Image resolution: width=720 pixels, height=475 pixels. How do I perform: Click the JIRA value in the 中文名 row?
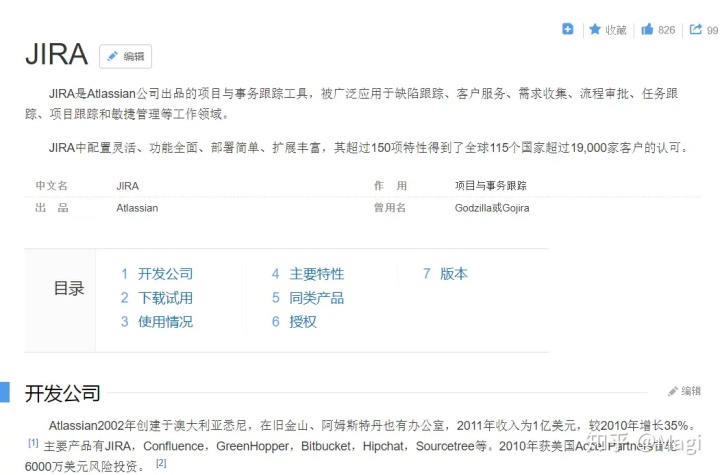128,186
